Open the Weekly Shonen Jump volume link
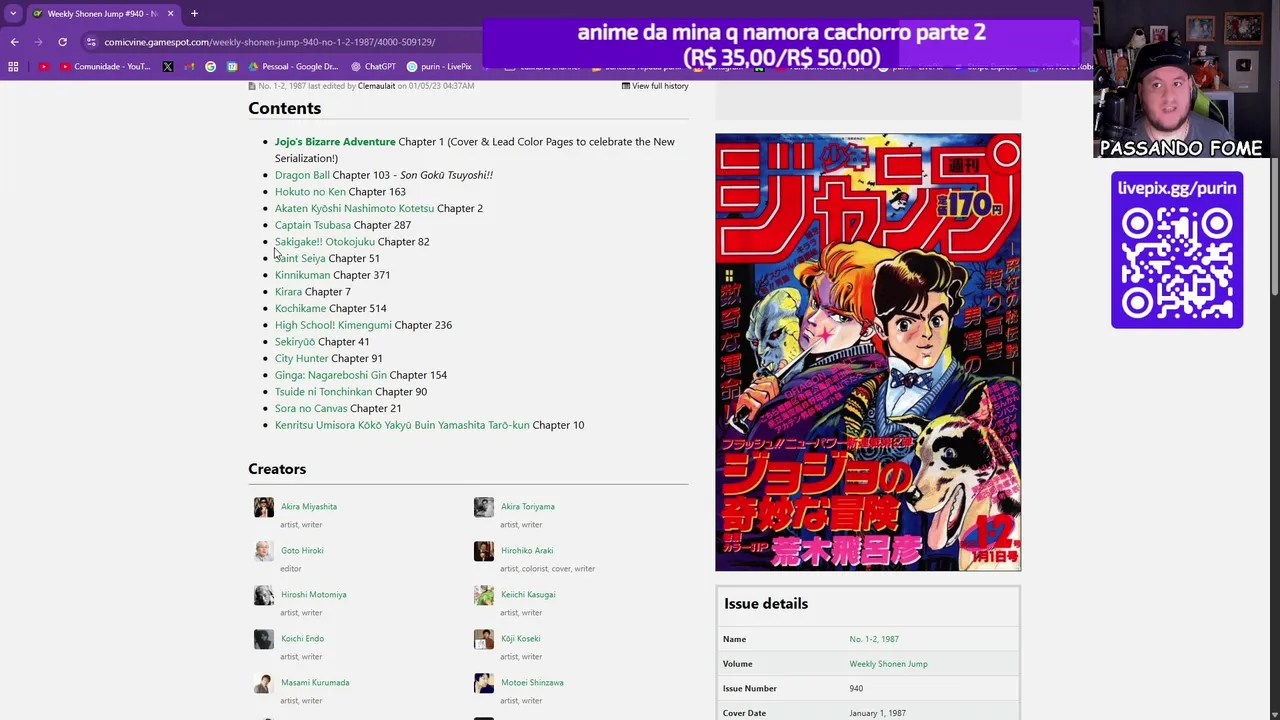The width and height of the screenshot is (1280, 720). [889, 664]
